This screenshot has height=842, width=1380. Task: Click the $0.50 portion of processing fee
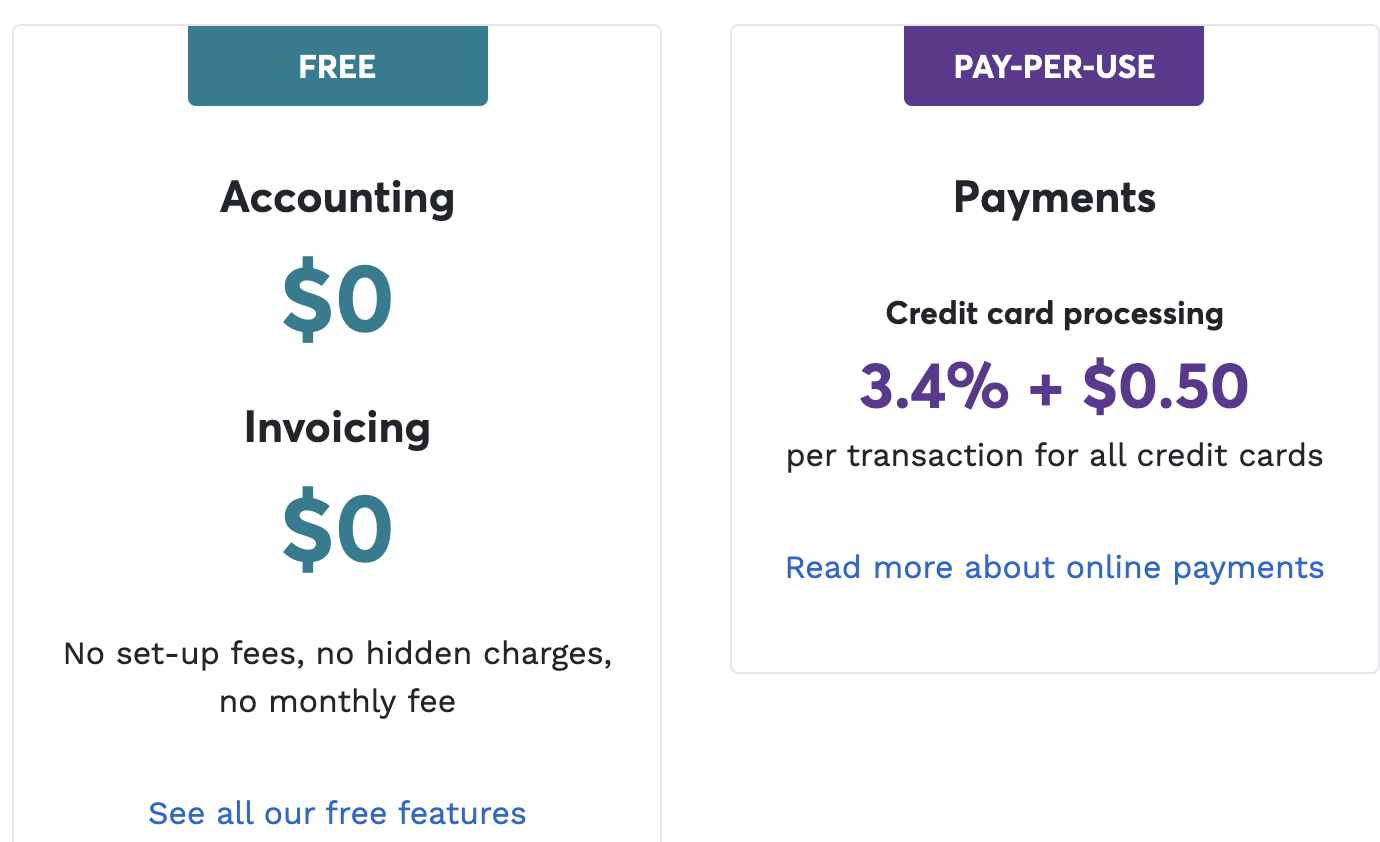(x=1166, y=386)
